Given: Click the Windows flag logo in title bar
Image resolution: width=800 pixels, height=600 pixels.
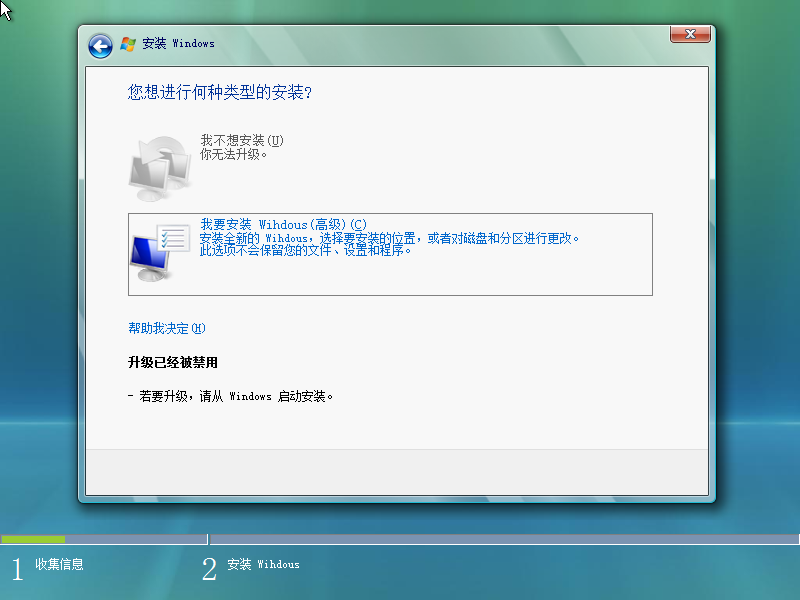Looking at the screenshot, I should [128, 44].
